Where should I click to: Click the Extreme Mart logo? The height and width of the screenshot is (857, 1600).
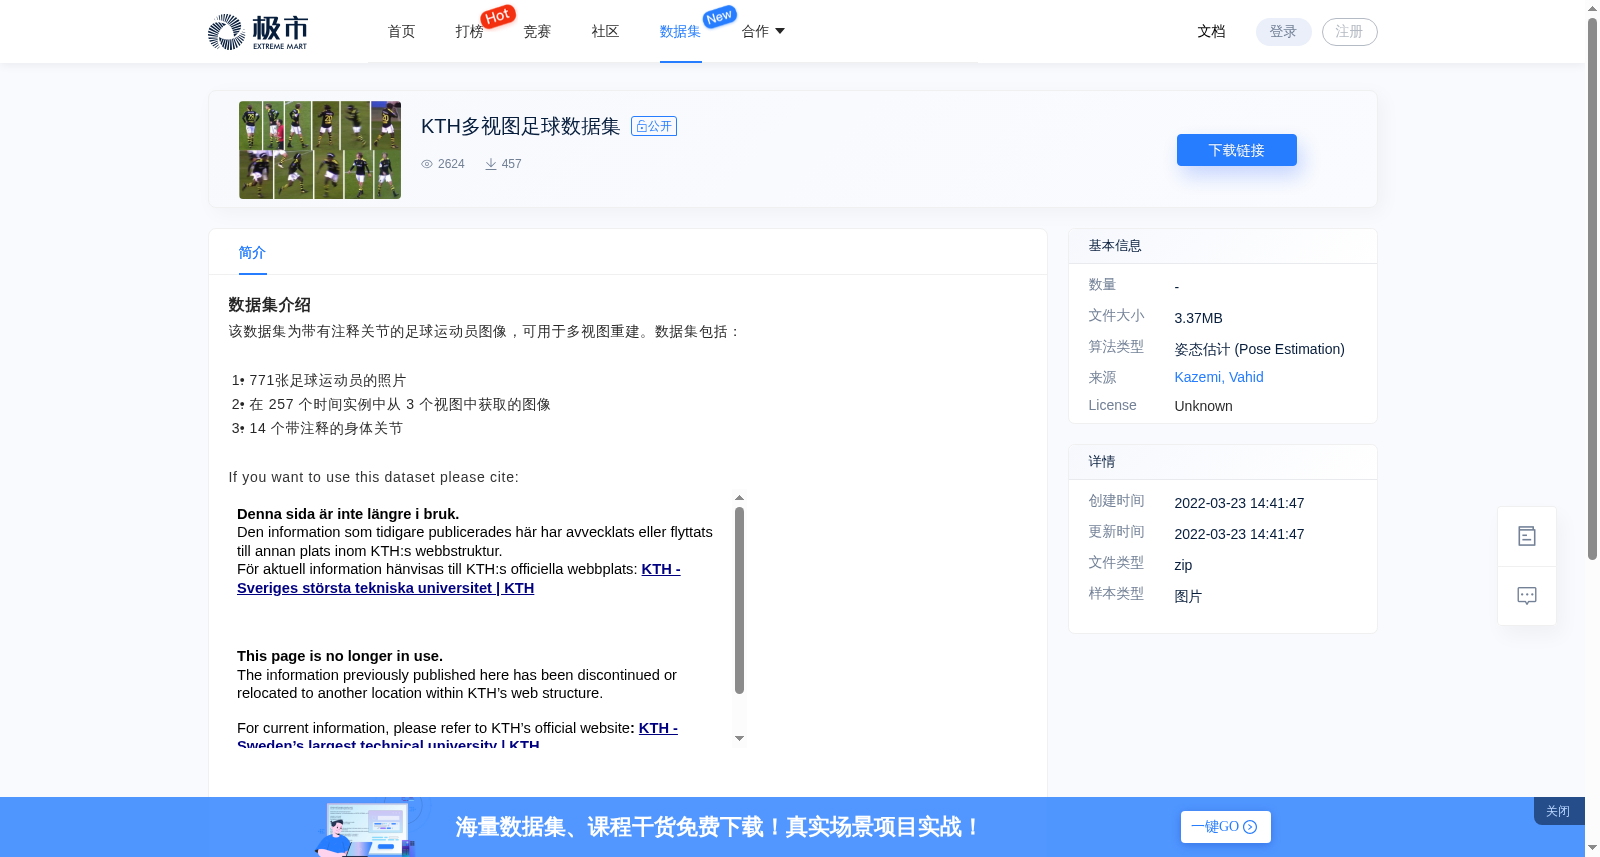[x=258, y=32]
